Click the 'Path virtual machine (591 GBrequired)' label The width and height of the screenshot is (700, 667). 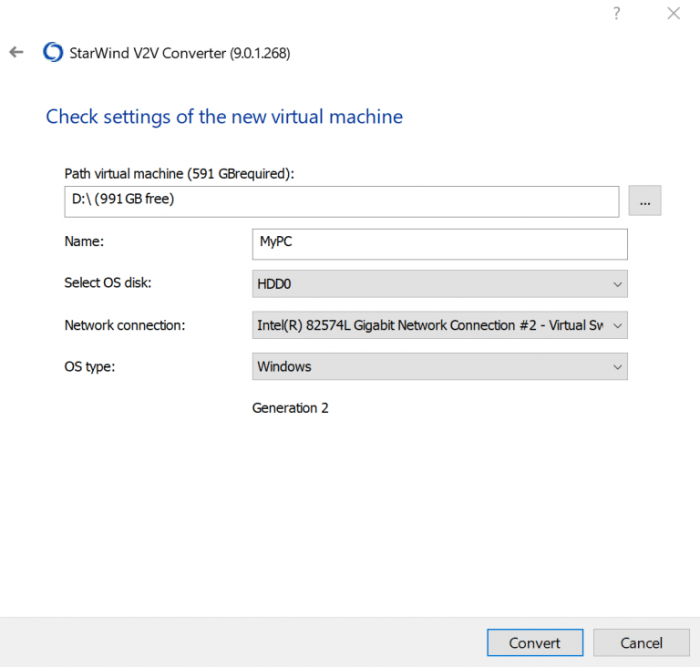179,174
